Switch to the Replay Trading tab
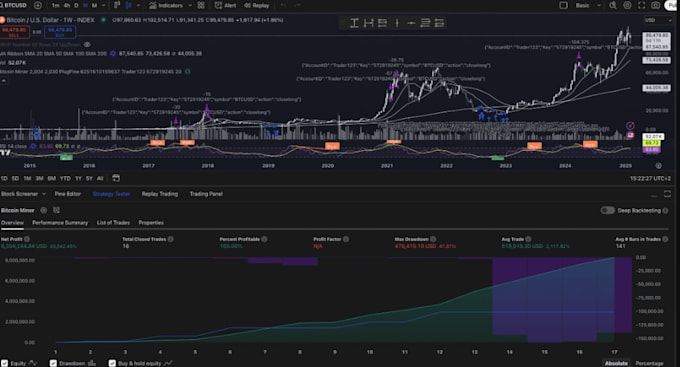680x367 pixels. tap(160, 194)
